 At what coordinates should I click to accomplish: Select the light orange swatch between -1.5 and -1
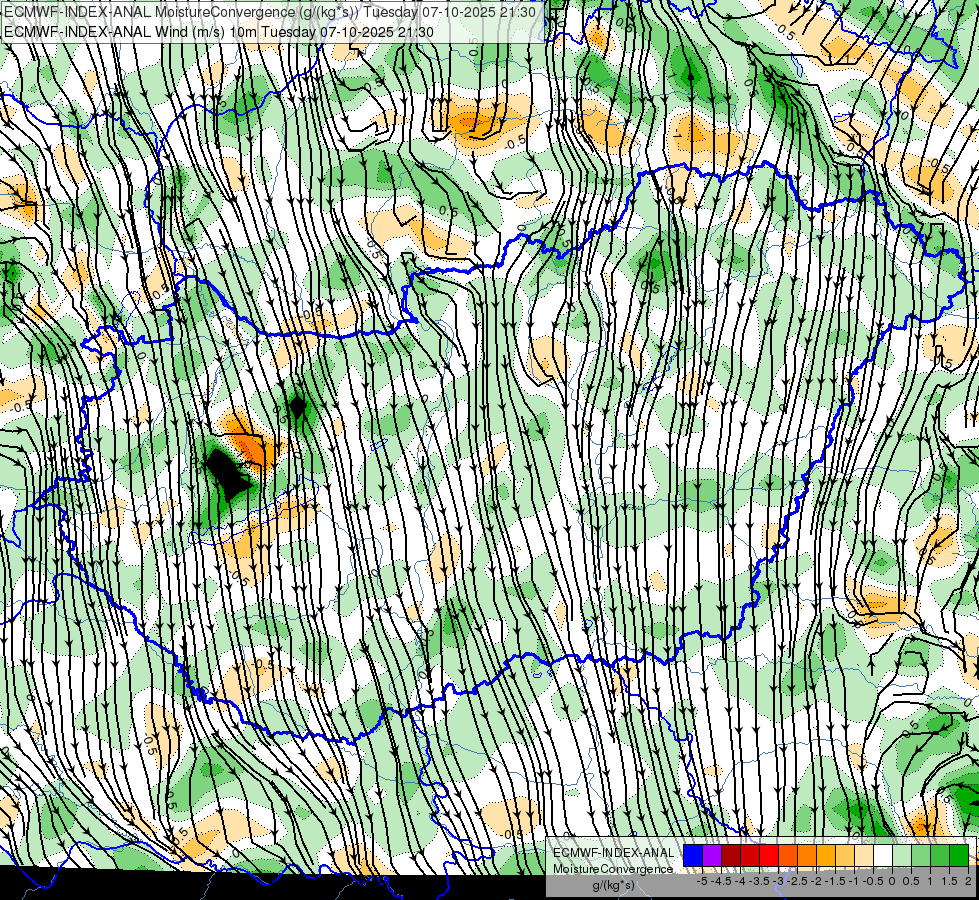pos(845,855)
